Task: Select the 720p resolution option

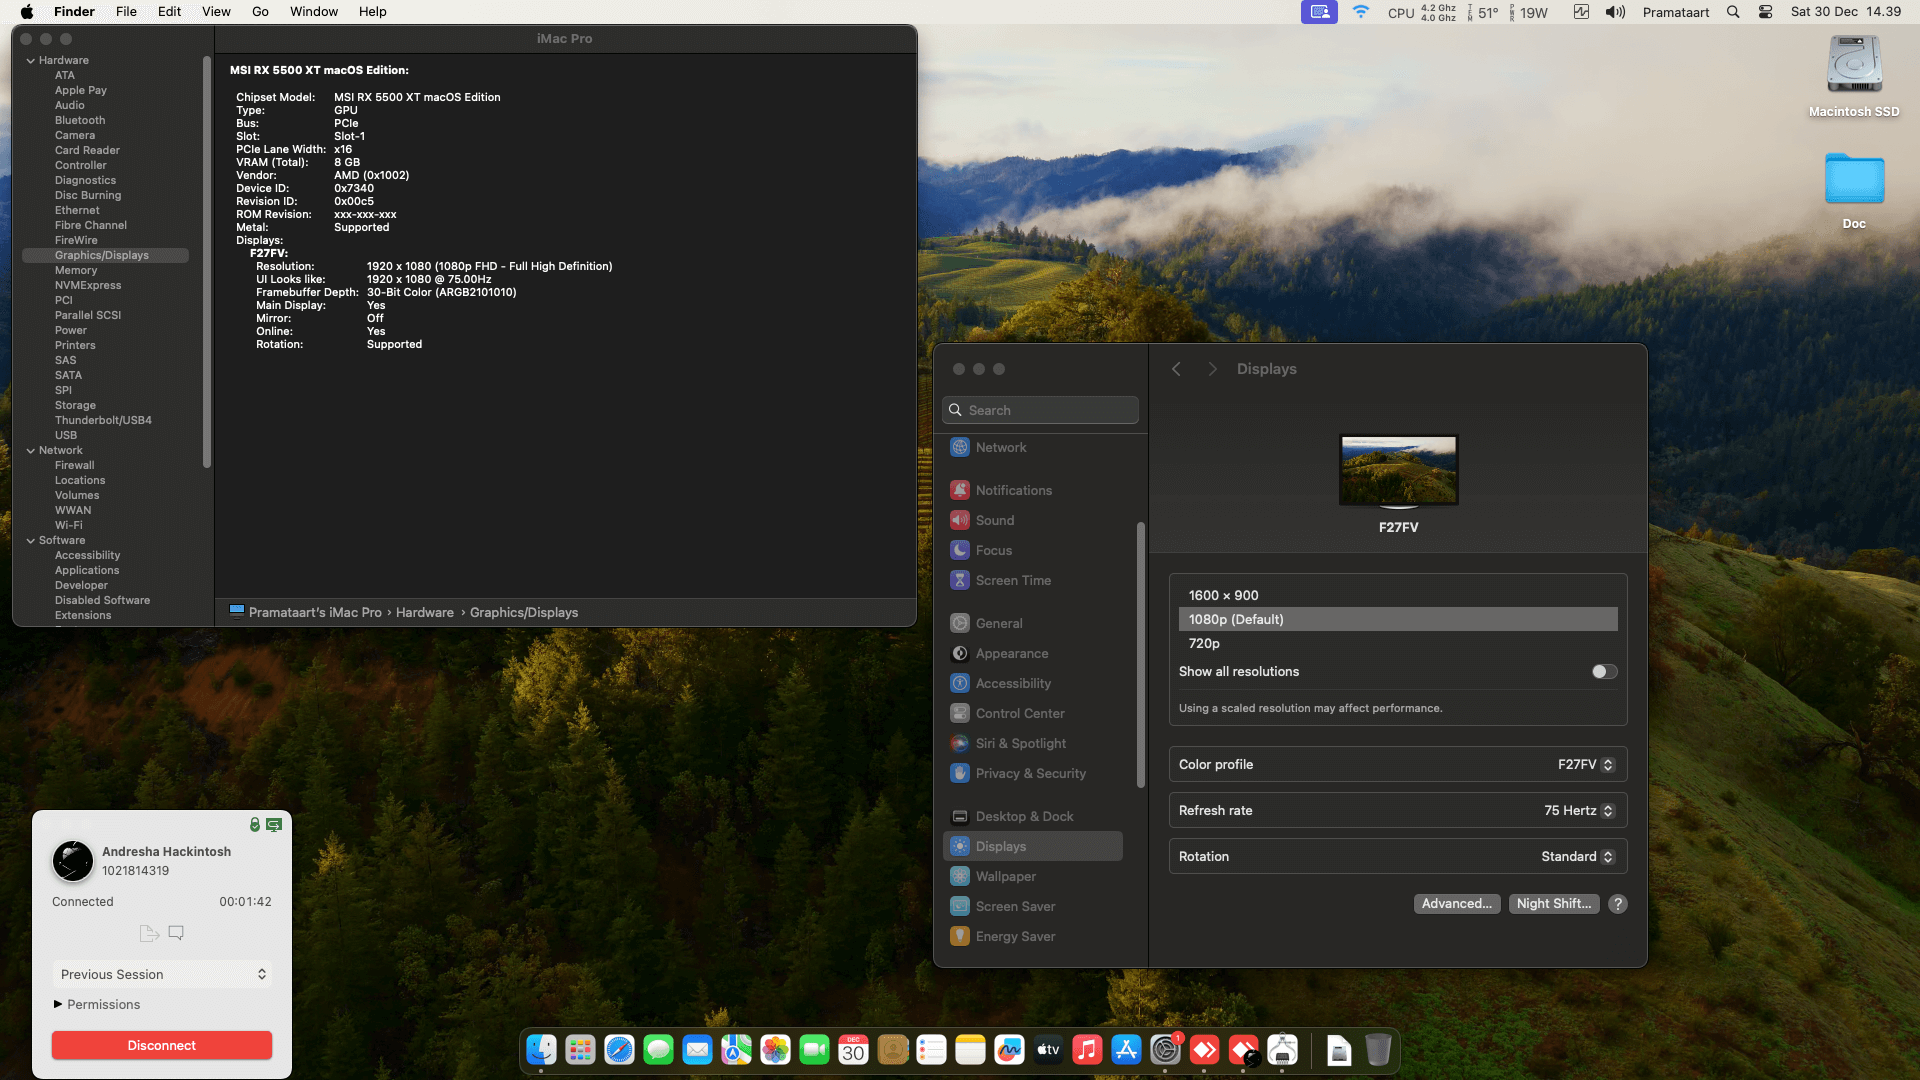Action: tap(1204, 643)
